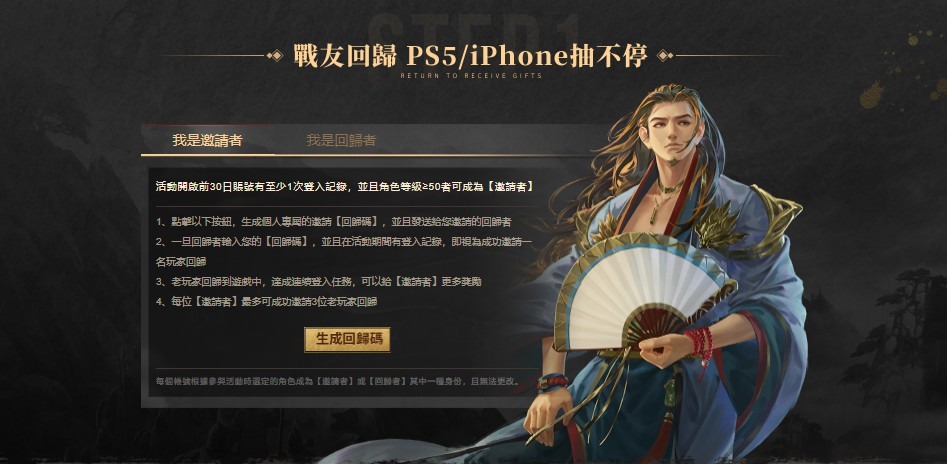Click the golden ornament in the top-right corner

(x=872, y=97)
